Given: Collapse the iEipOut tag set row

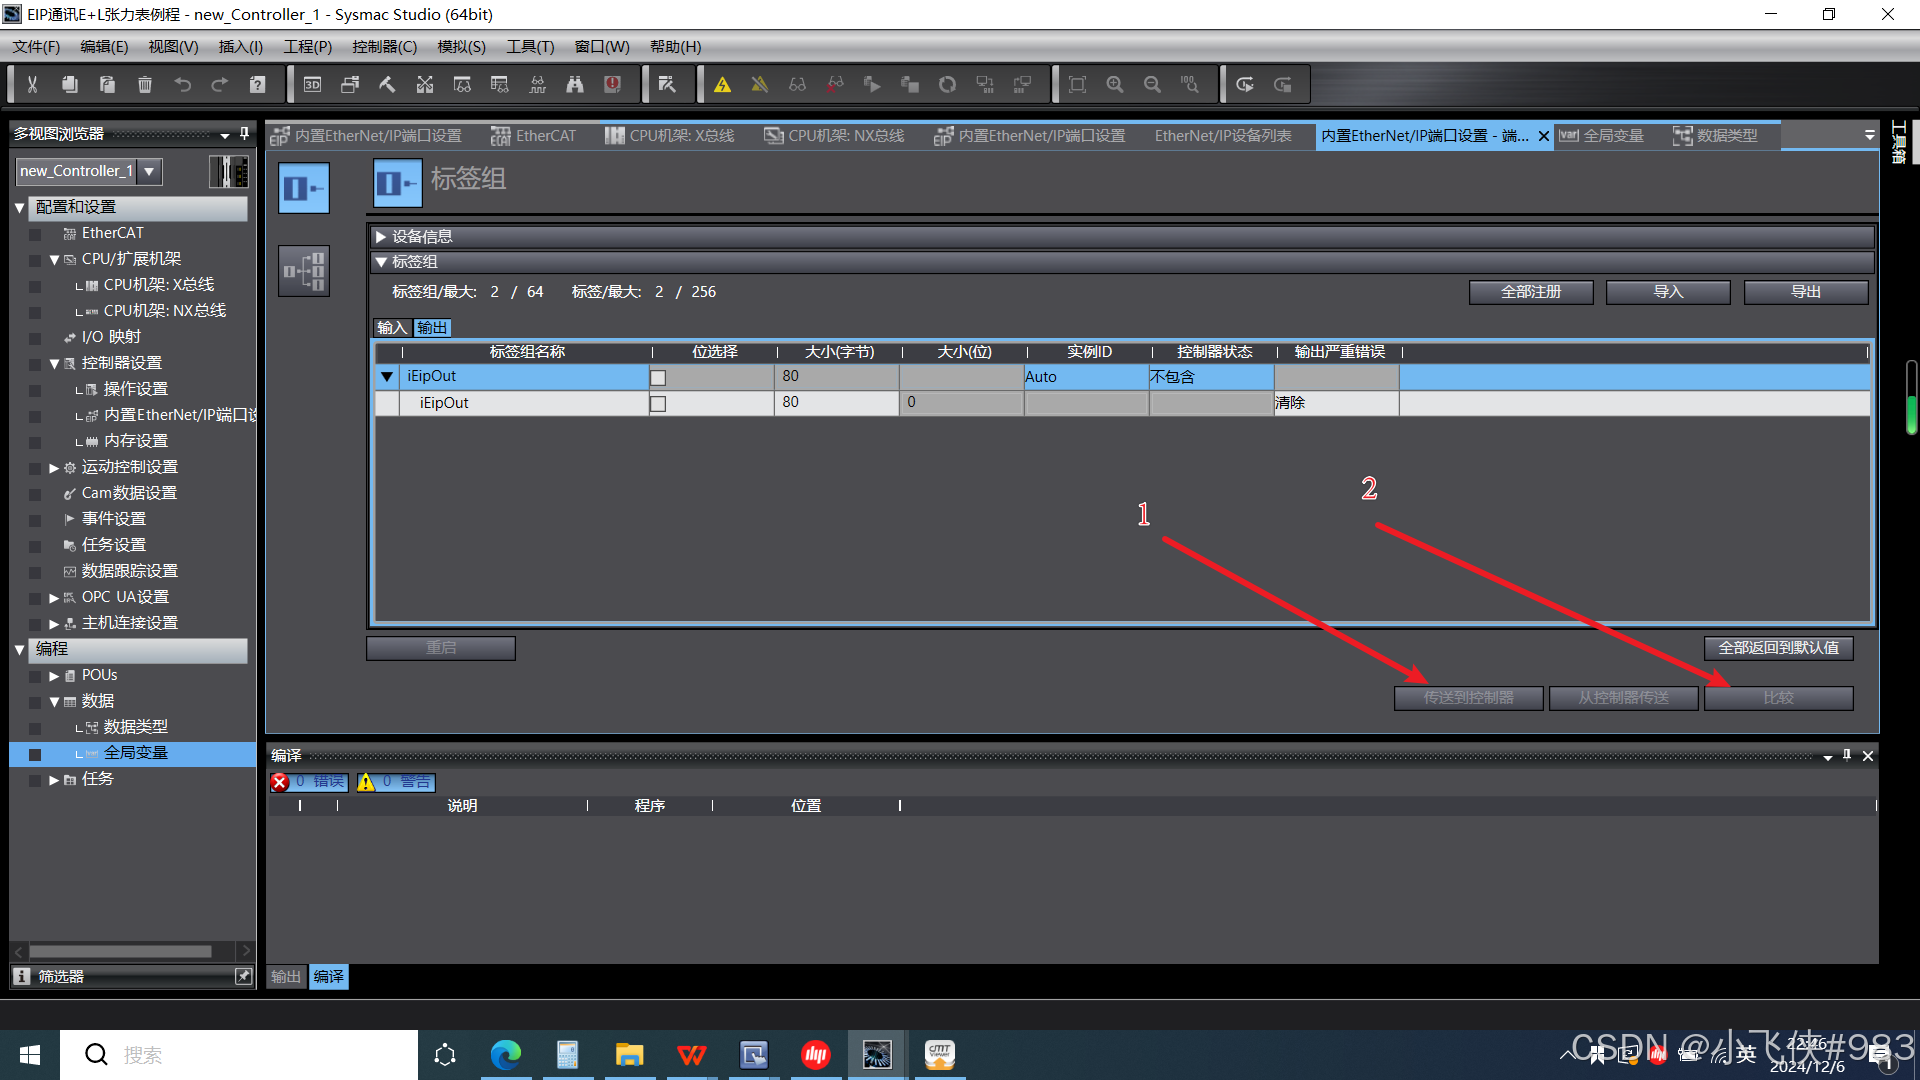Looking at the screenshot, I should tap(387, 377).
